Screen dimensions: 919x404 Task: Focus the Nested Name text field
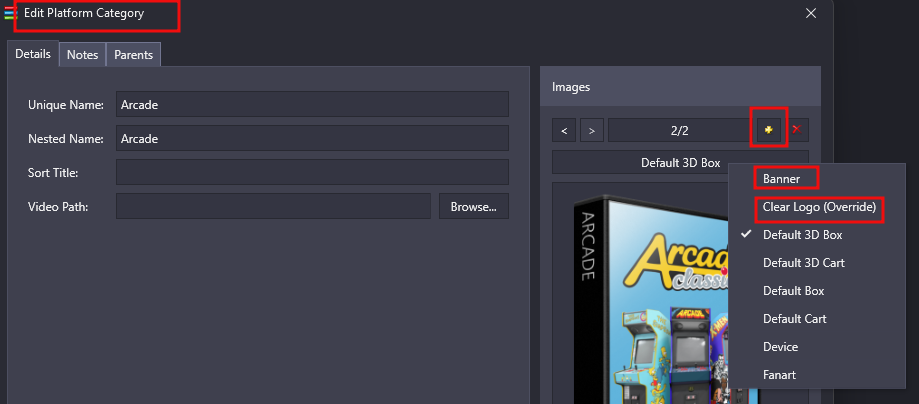coord(312,138)
